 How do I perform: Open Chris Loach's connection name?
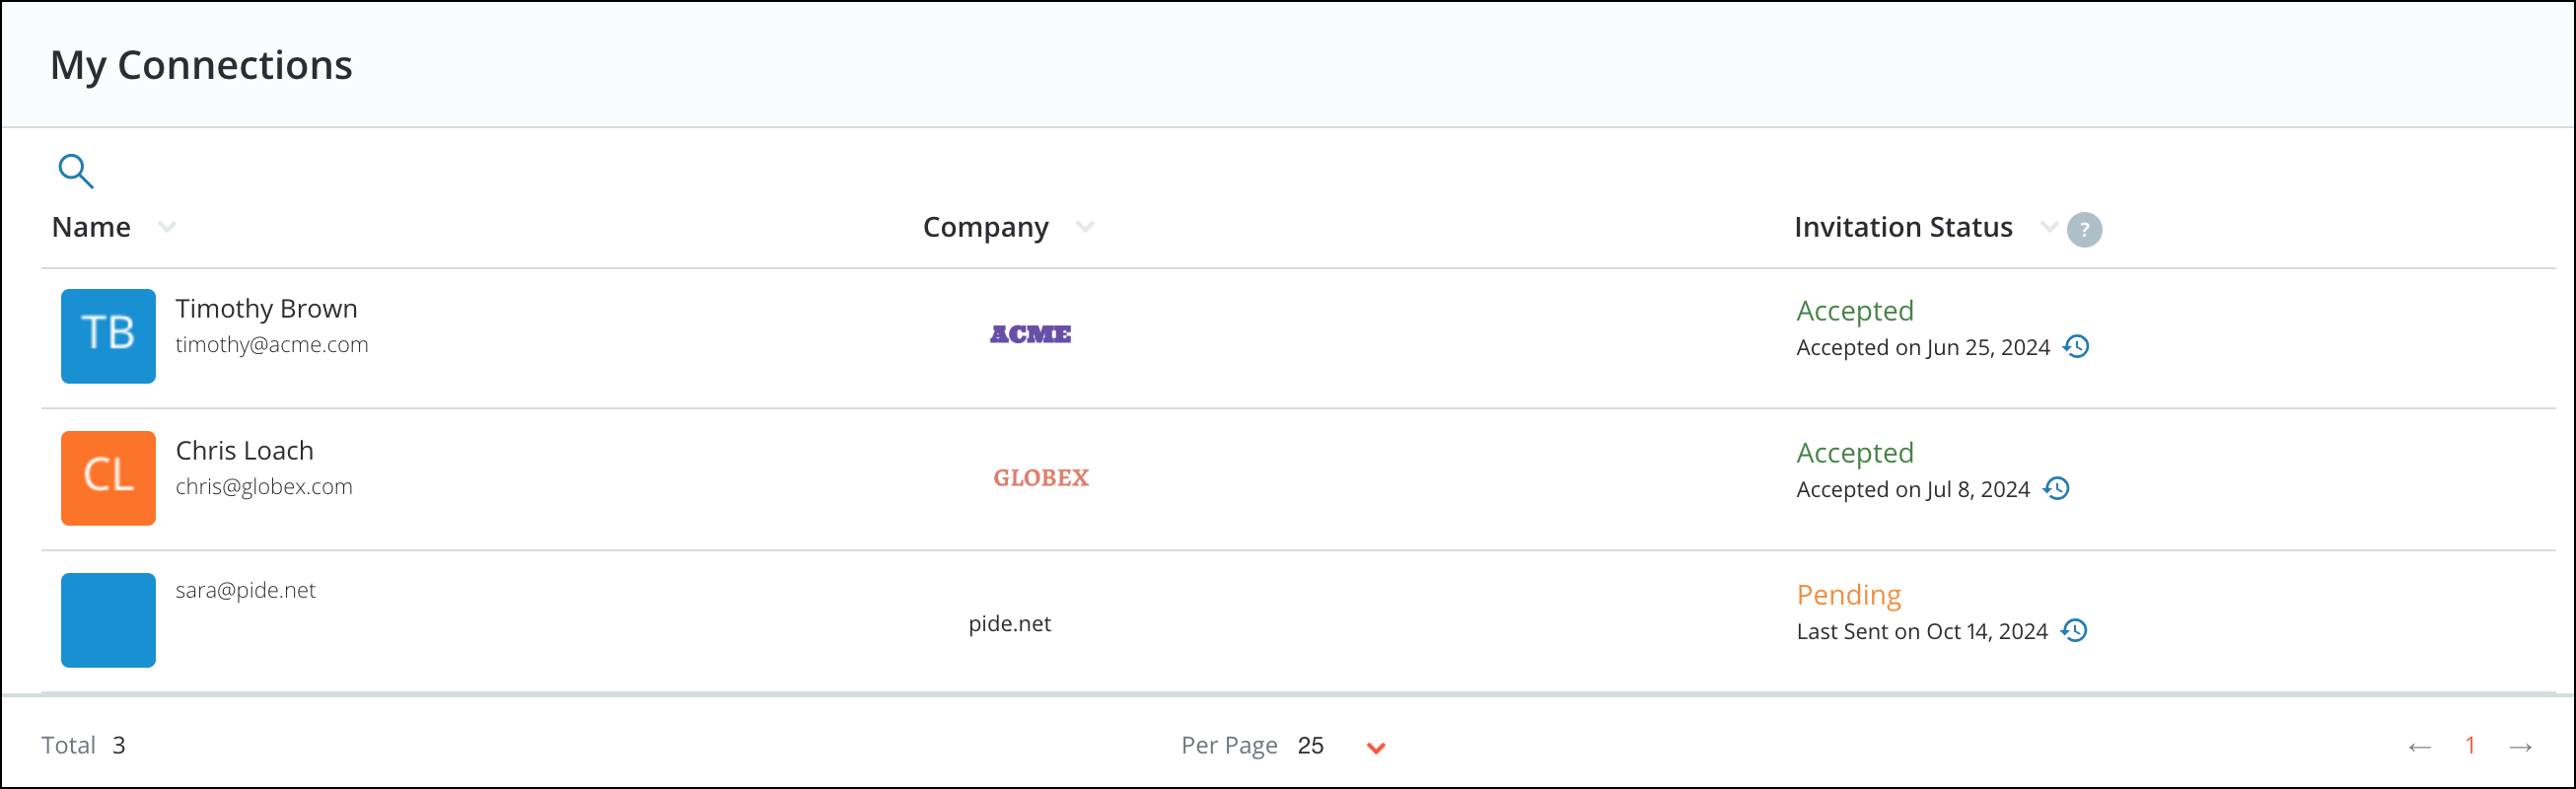click(244, 451)
